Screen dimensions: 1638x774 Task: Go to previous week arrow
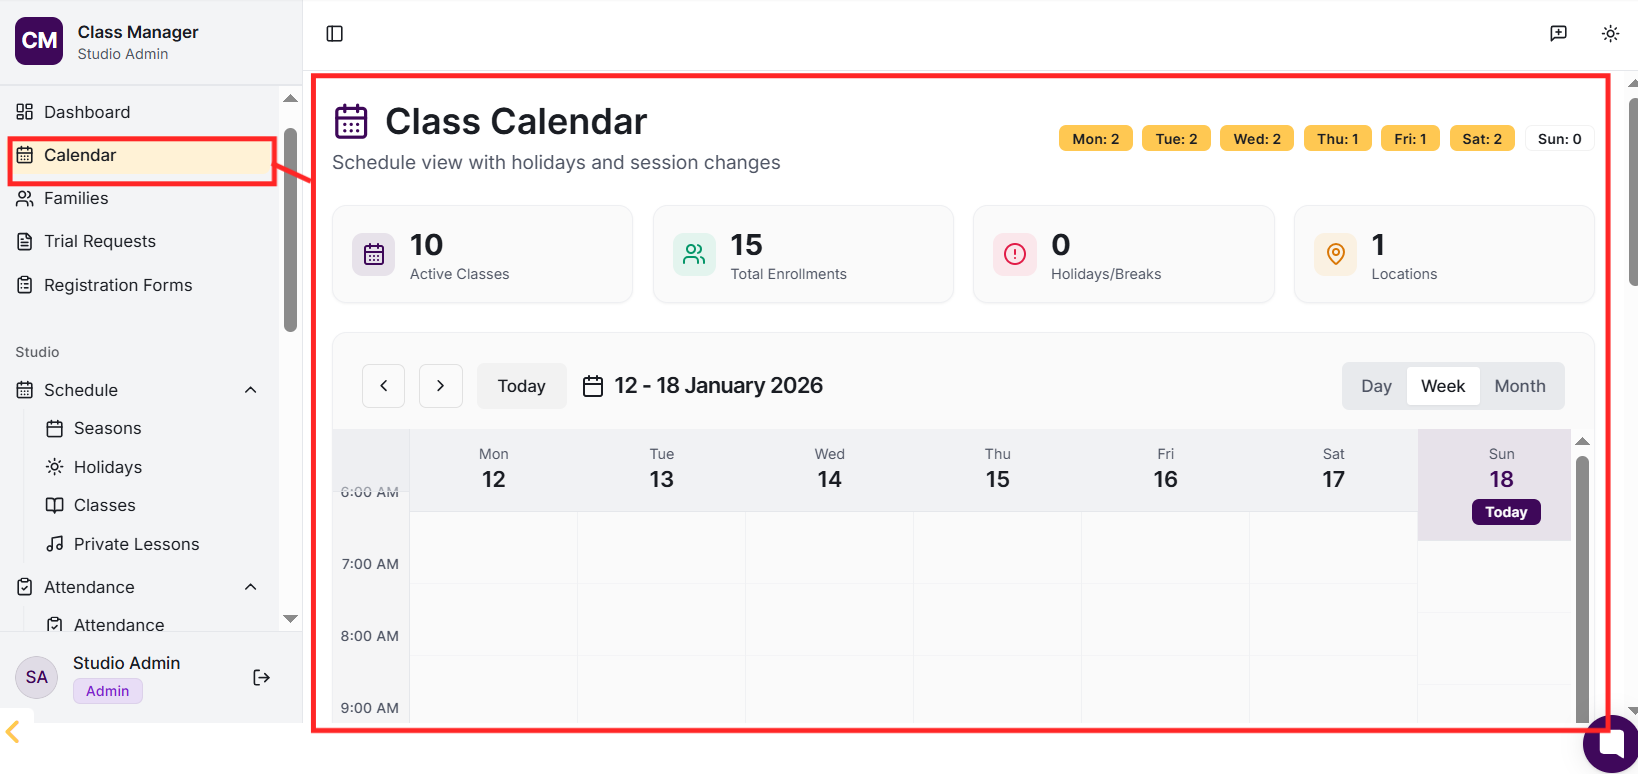tap(384, 386)
